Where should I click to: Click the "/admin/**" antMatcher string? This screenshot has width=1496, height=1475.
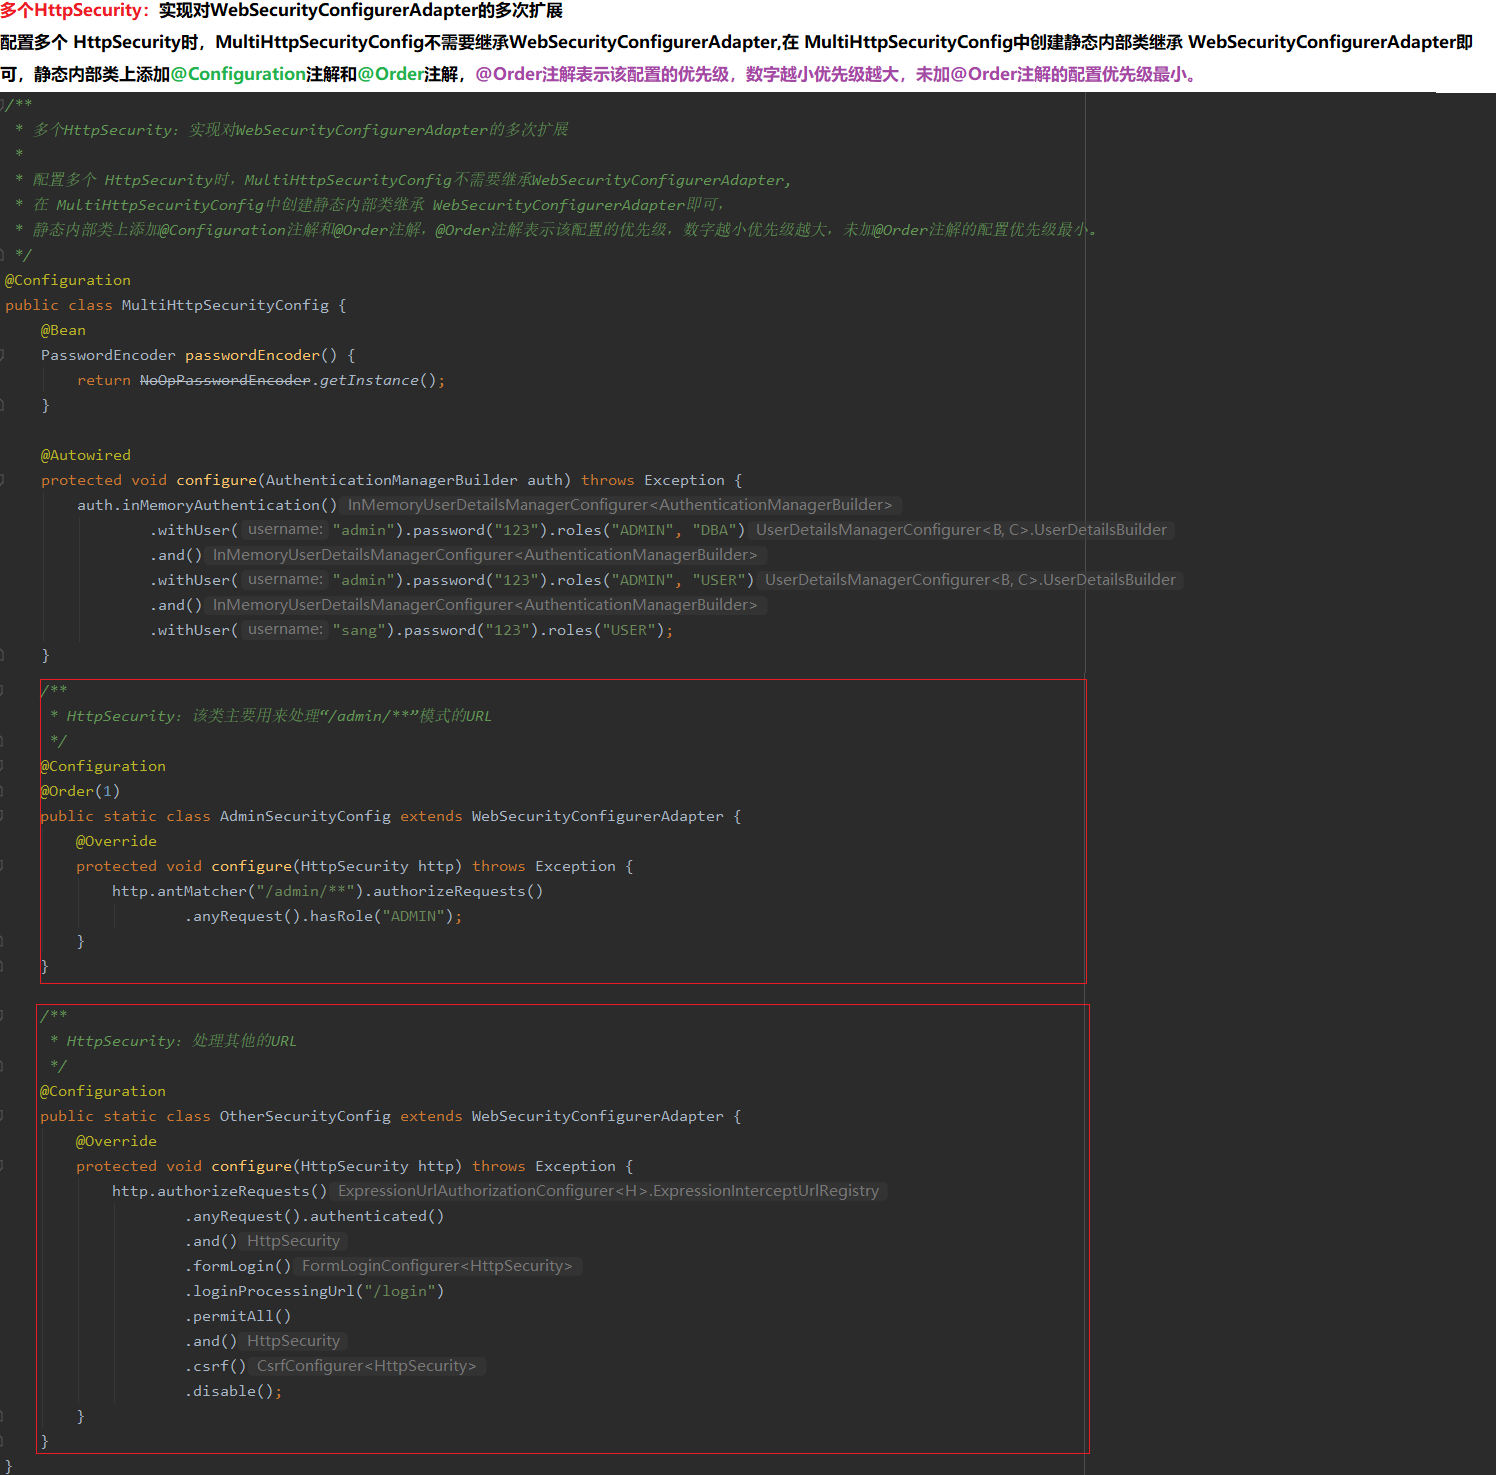tap(306, 891)
